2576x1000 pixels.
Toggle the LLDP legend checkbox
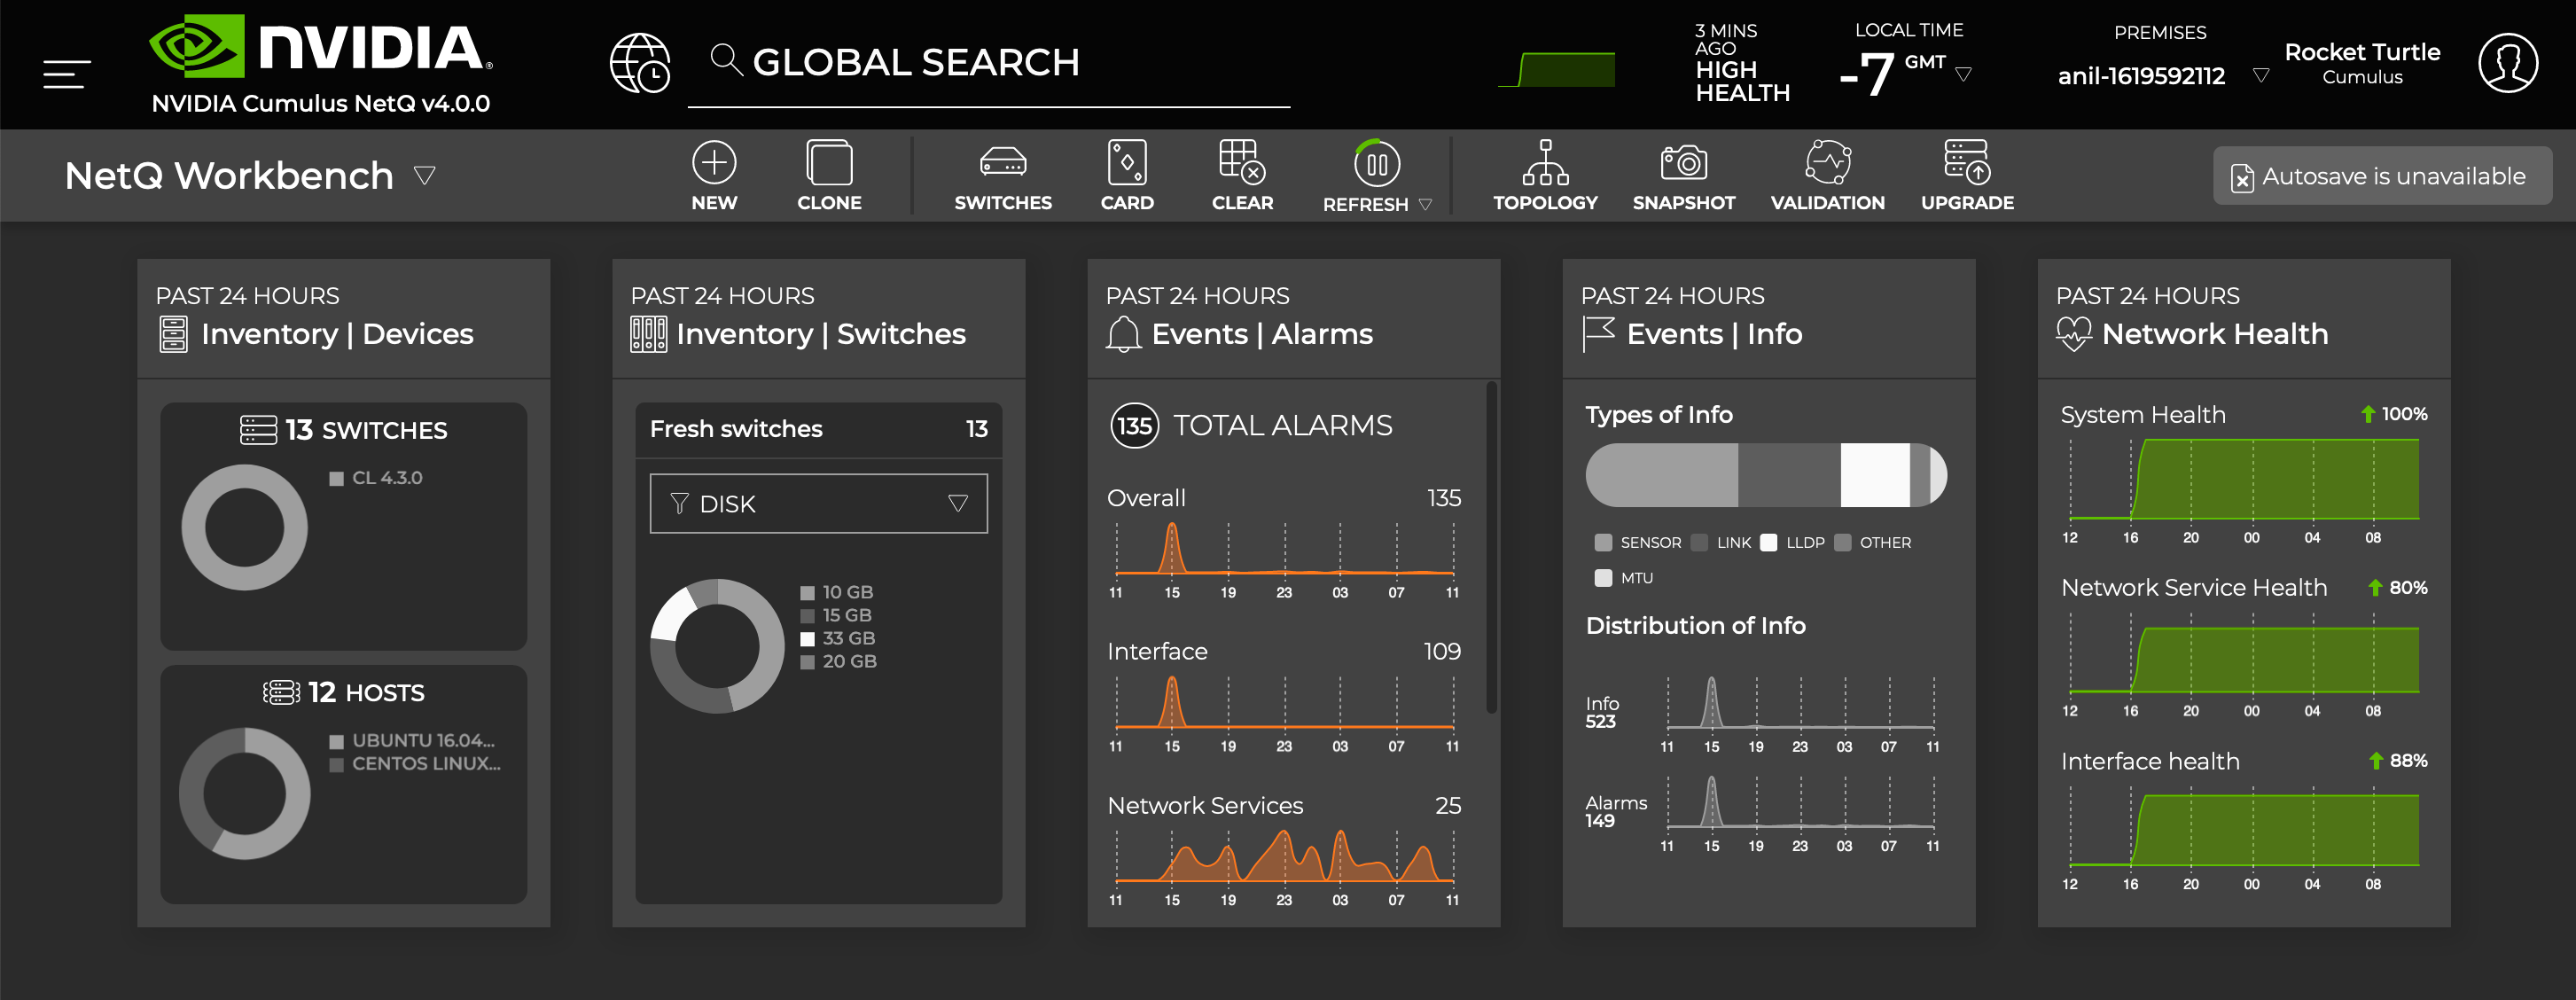coord(1768,542)
